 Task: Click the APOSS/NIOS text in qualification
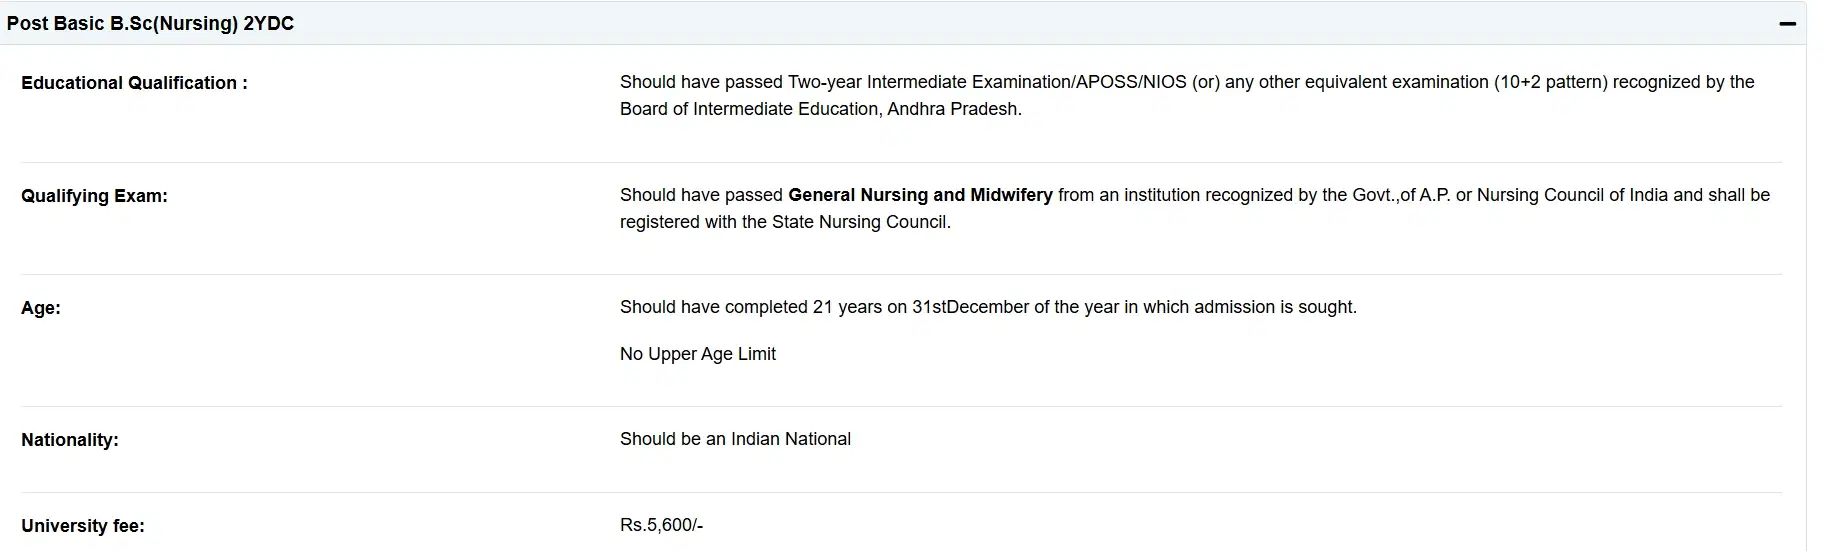point(1130,82)
